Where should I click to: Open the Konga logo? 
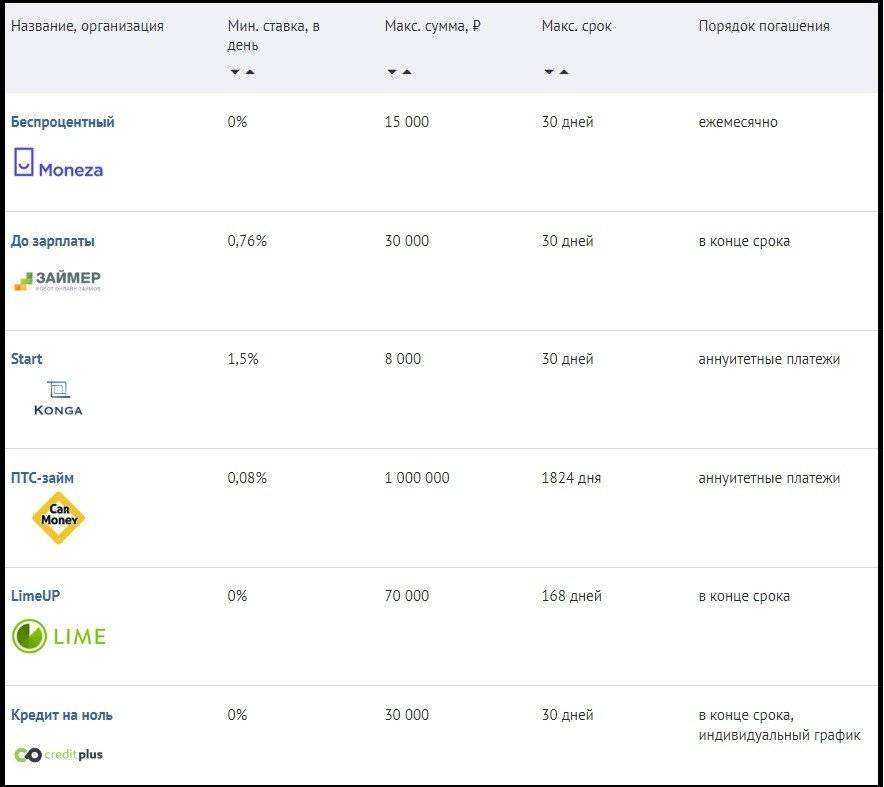(58, 397)
